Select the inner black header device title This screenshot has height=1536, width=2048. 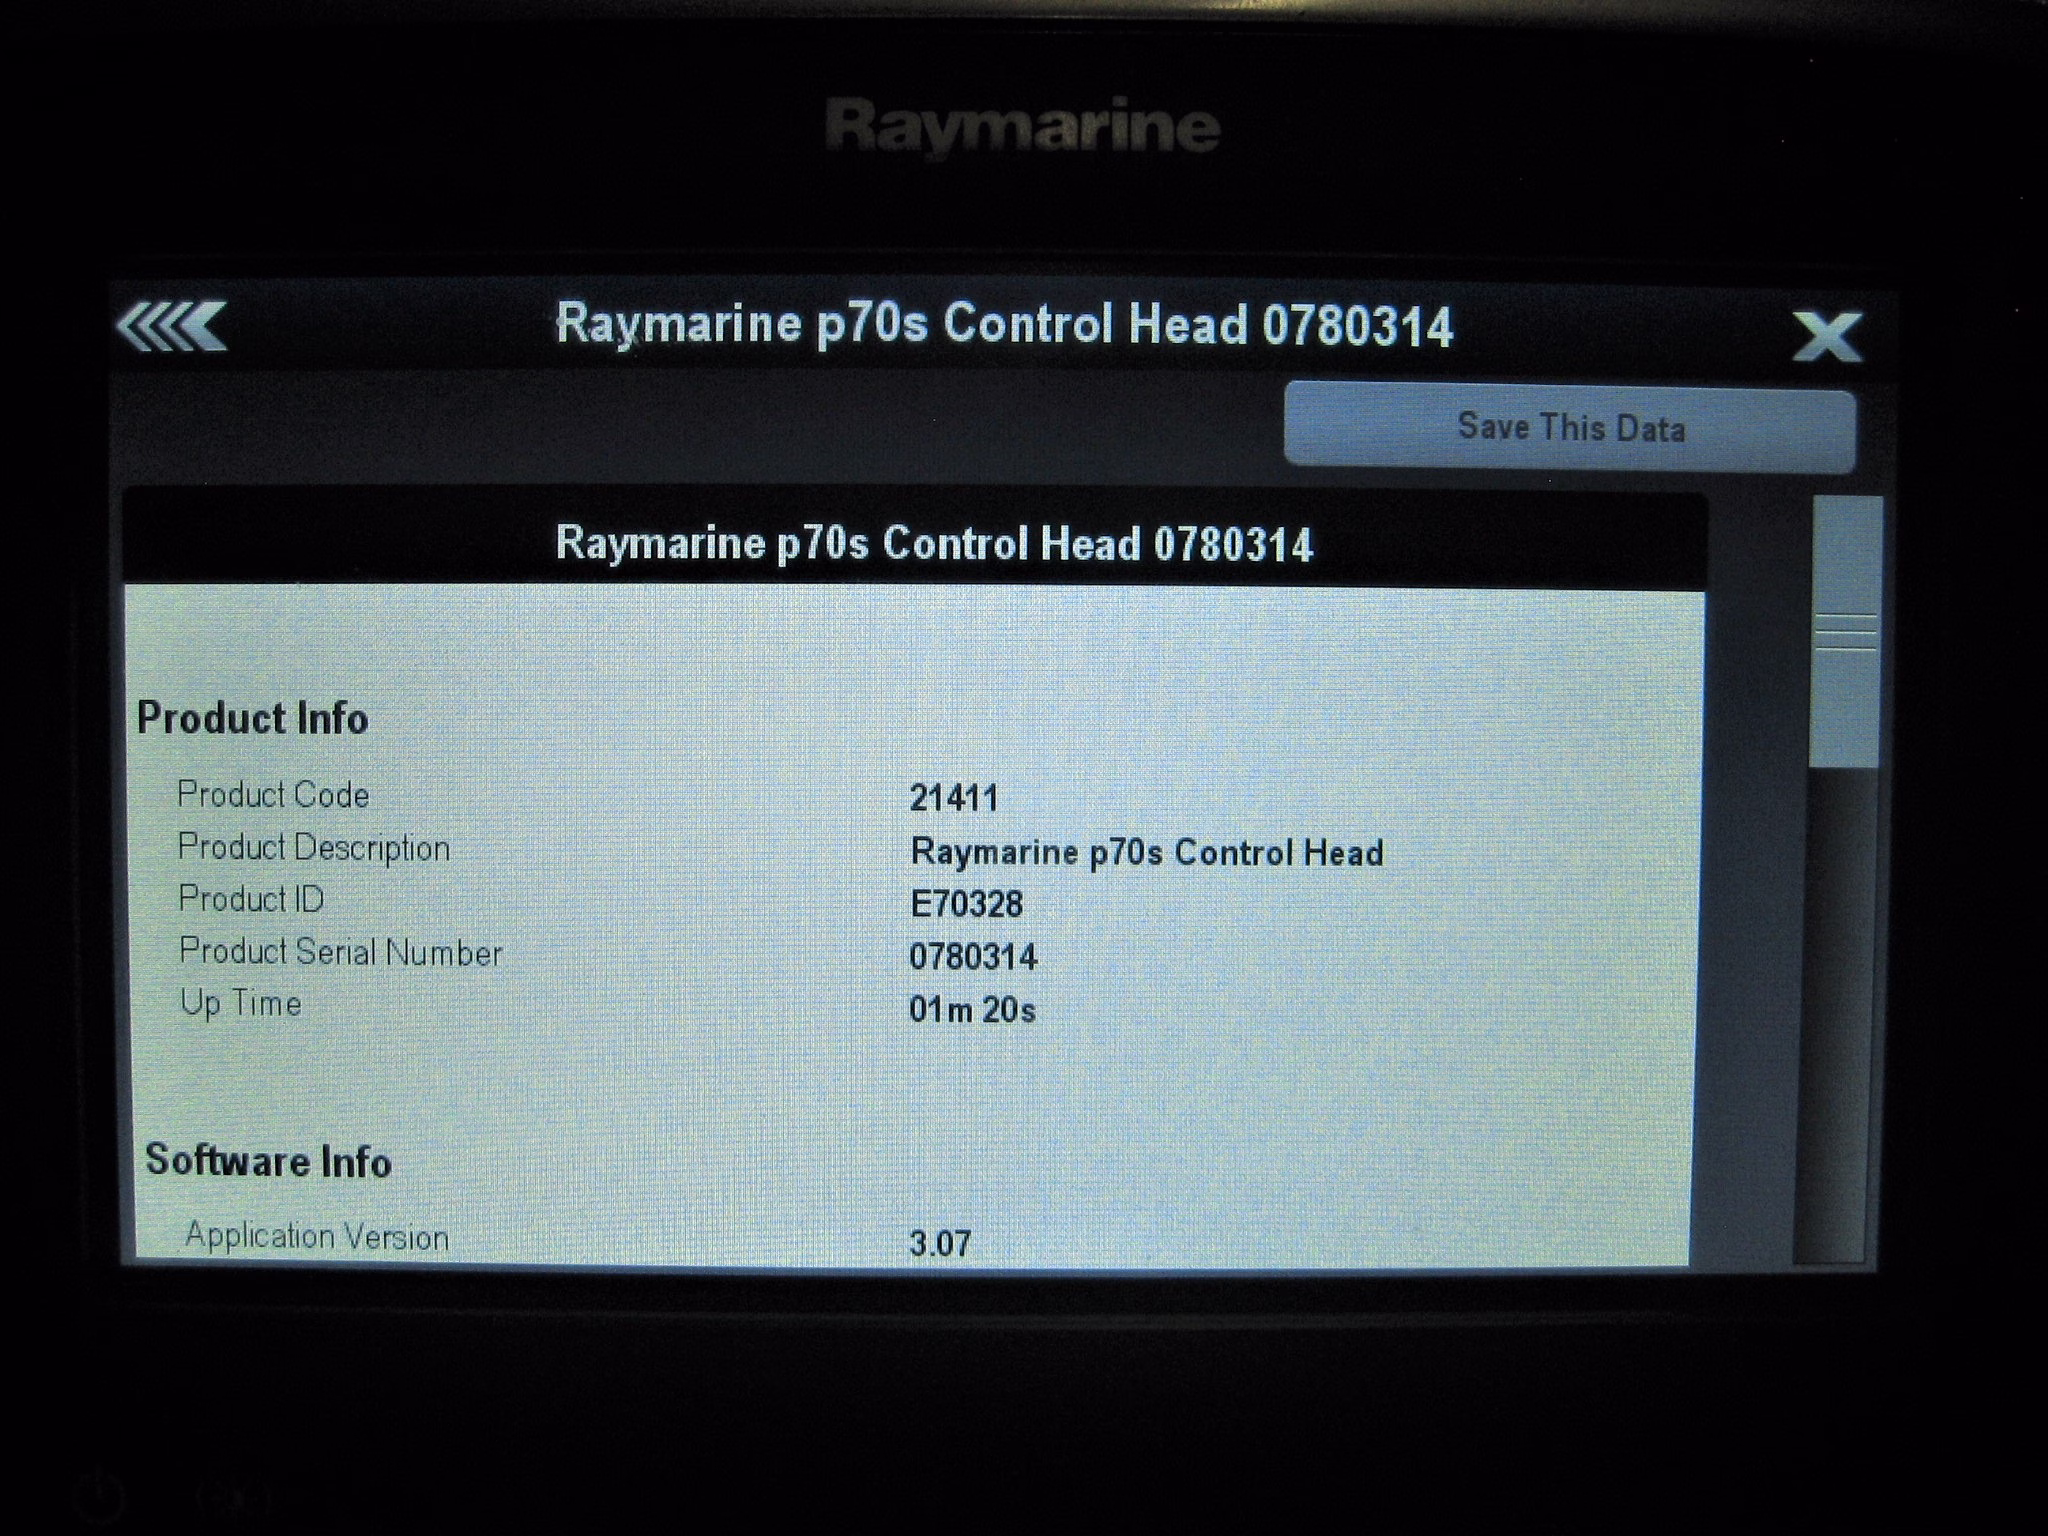(x=933, y=544)
